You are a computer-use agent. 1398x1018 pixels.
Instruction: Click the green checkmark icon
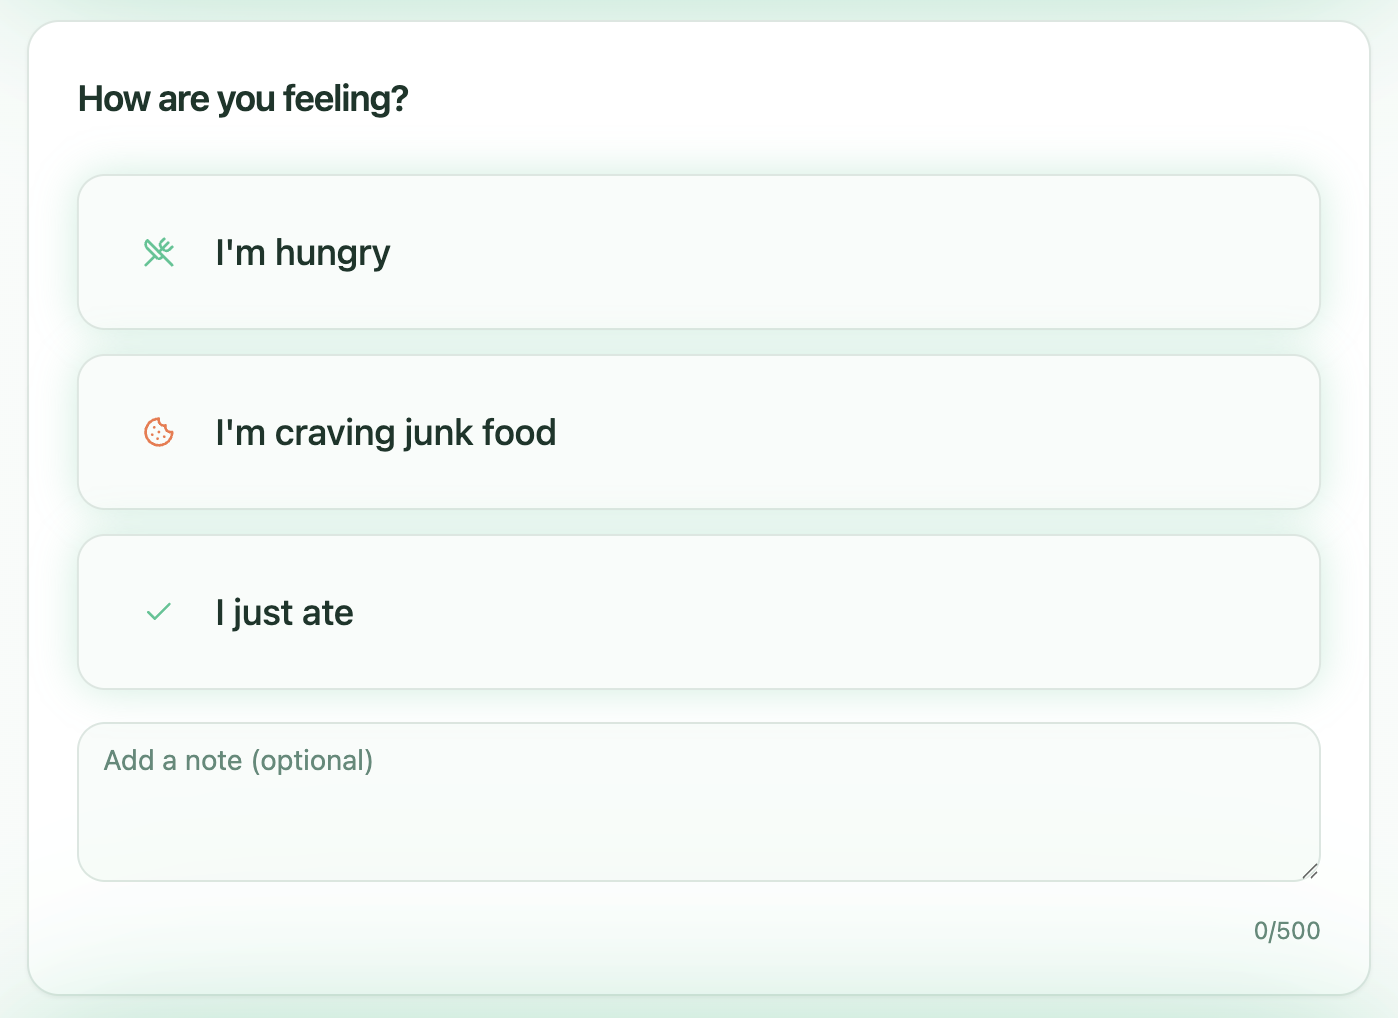[x=159, y=612]
